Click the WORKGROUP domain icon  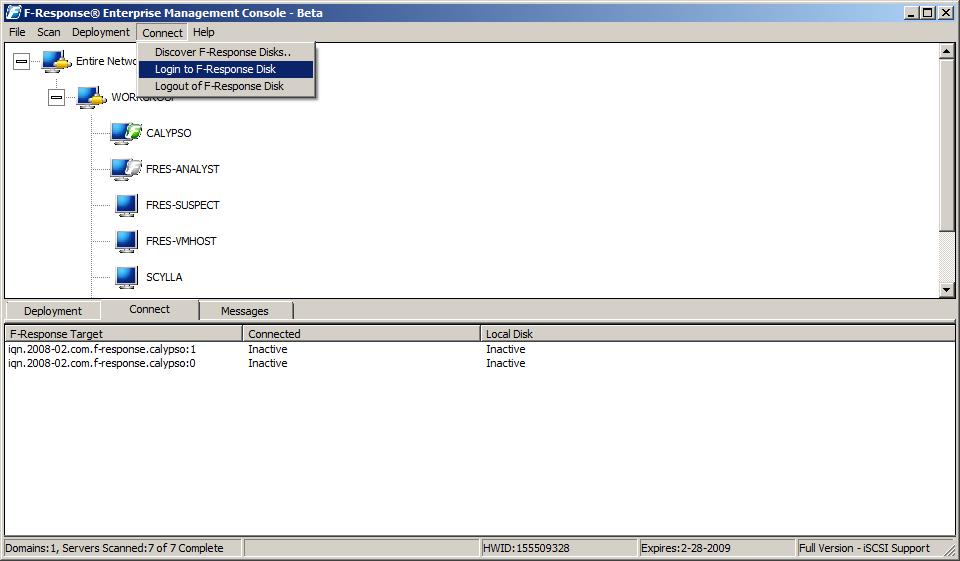92,97
